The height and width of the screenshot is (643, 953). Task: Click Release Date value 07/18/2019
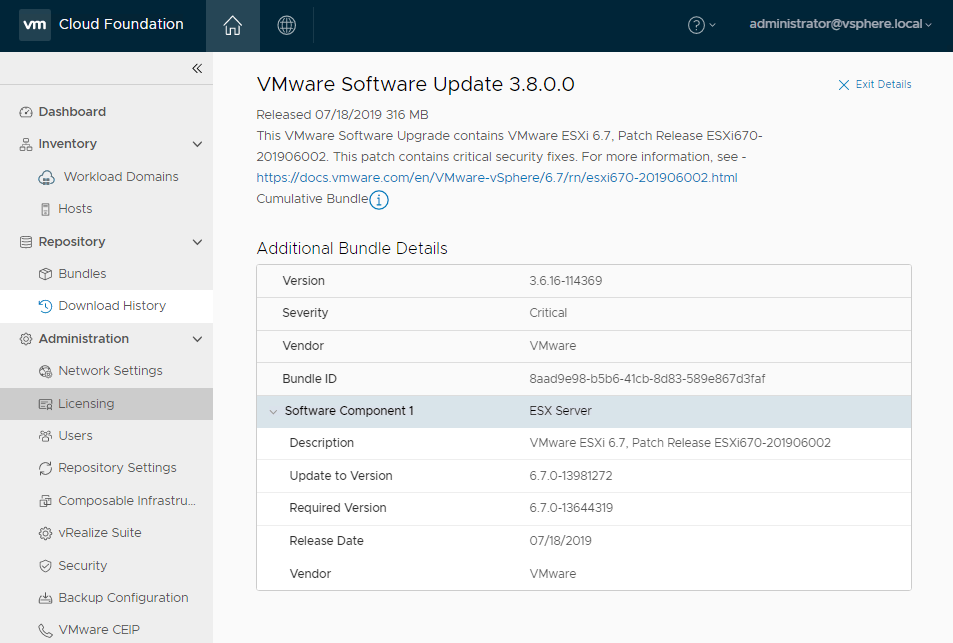click(560, 541)
